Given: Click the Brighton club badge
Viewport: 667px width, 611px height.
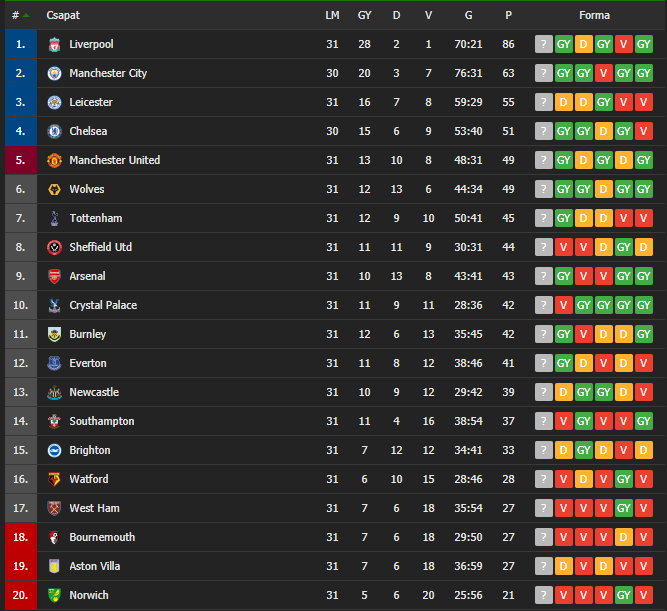Looking at the screenshot, I should pos(54,450).
